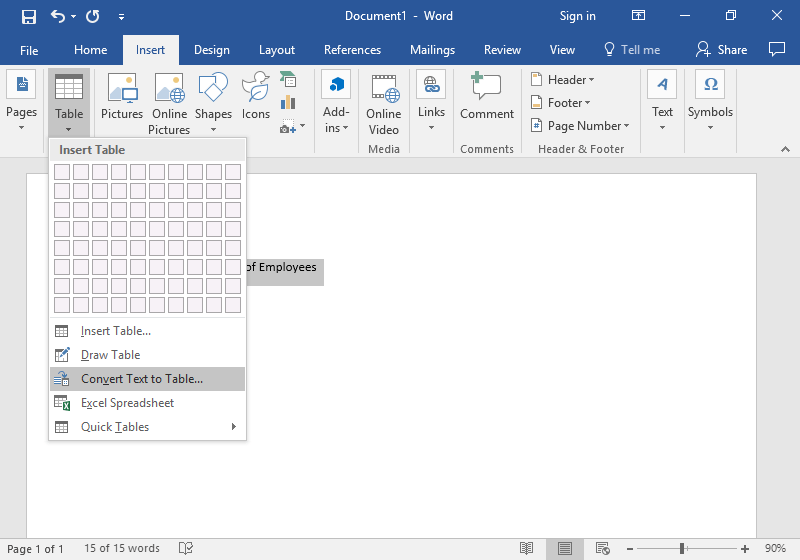Viewport: 800px width, 560px height.
Task: Click the Share button
Action: [x=722, y=50]
